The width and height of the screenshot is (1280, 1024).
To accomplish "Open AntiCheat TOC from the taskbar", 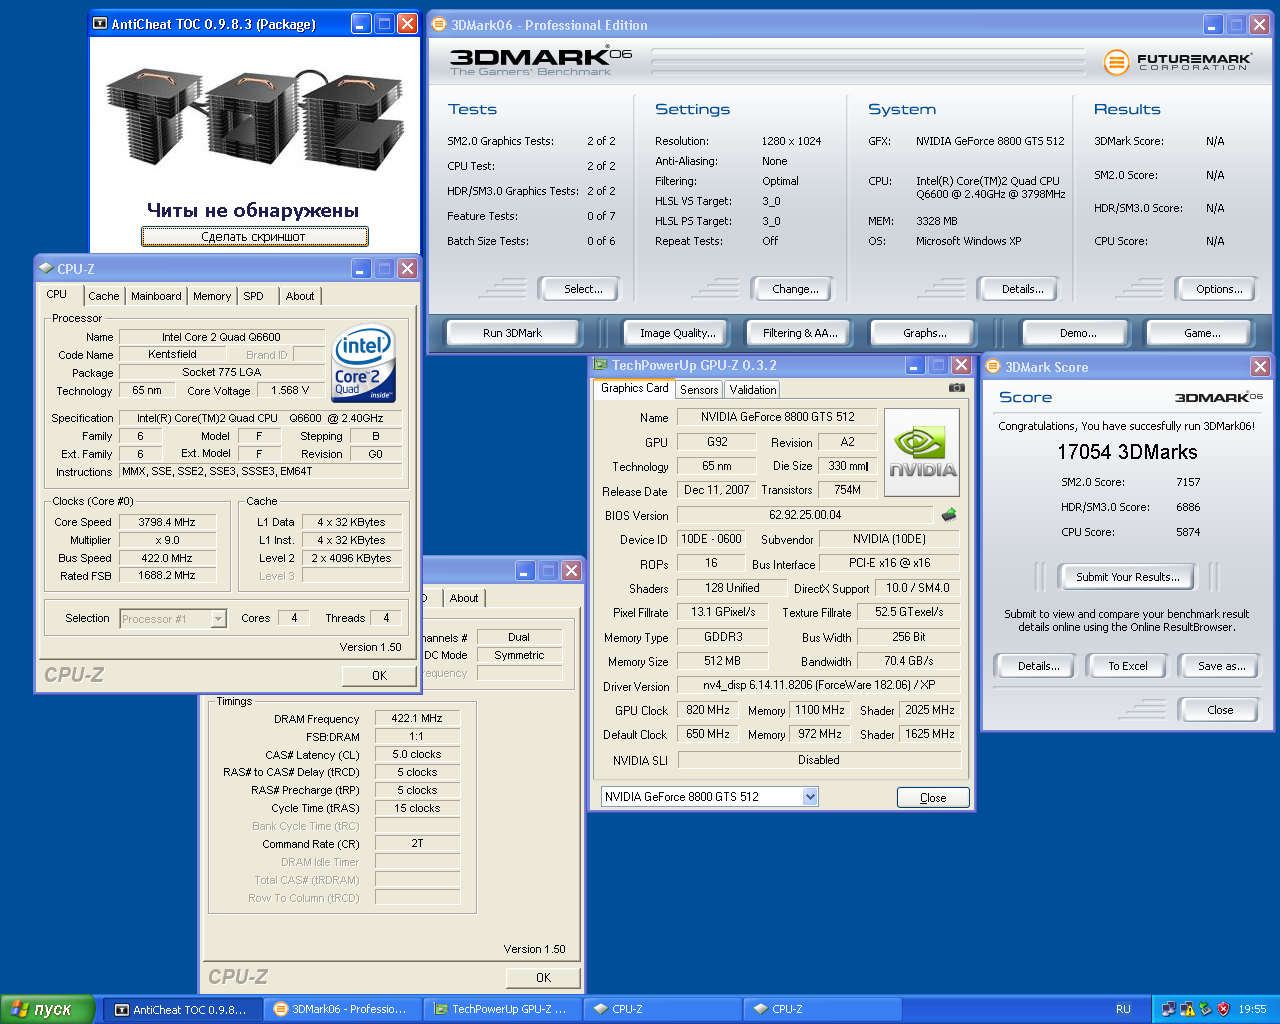I will pos(182,1009).
